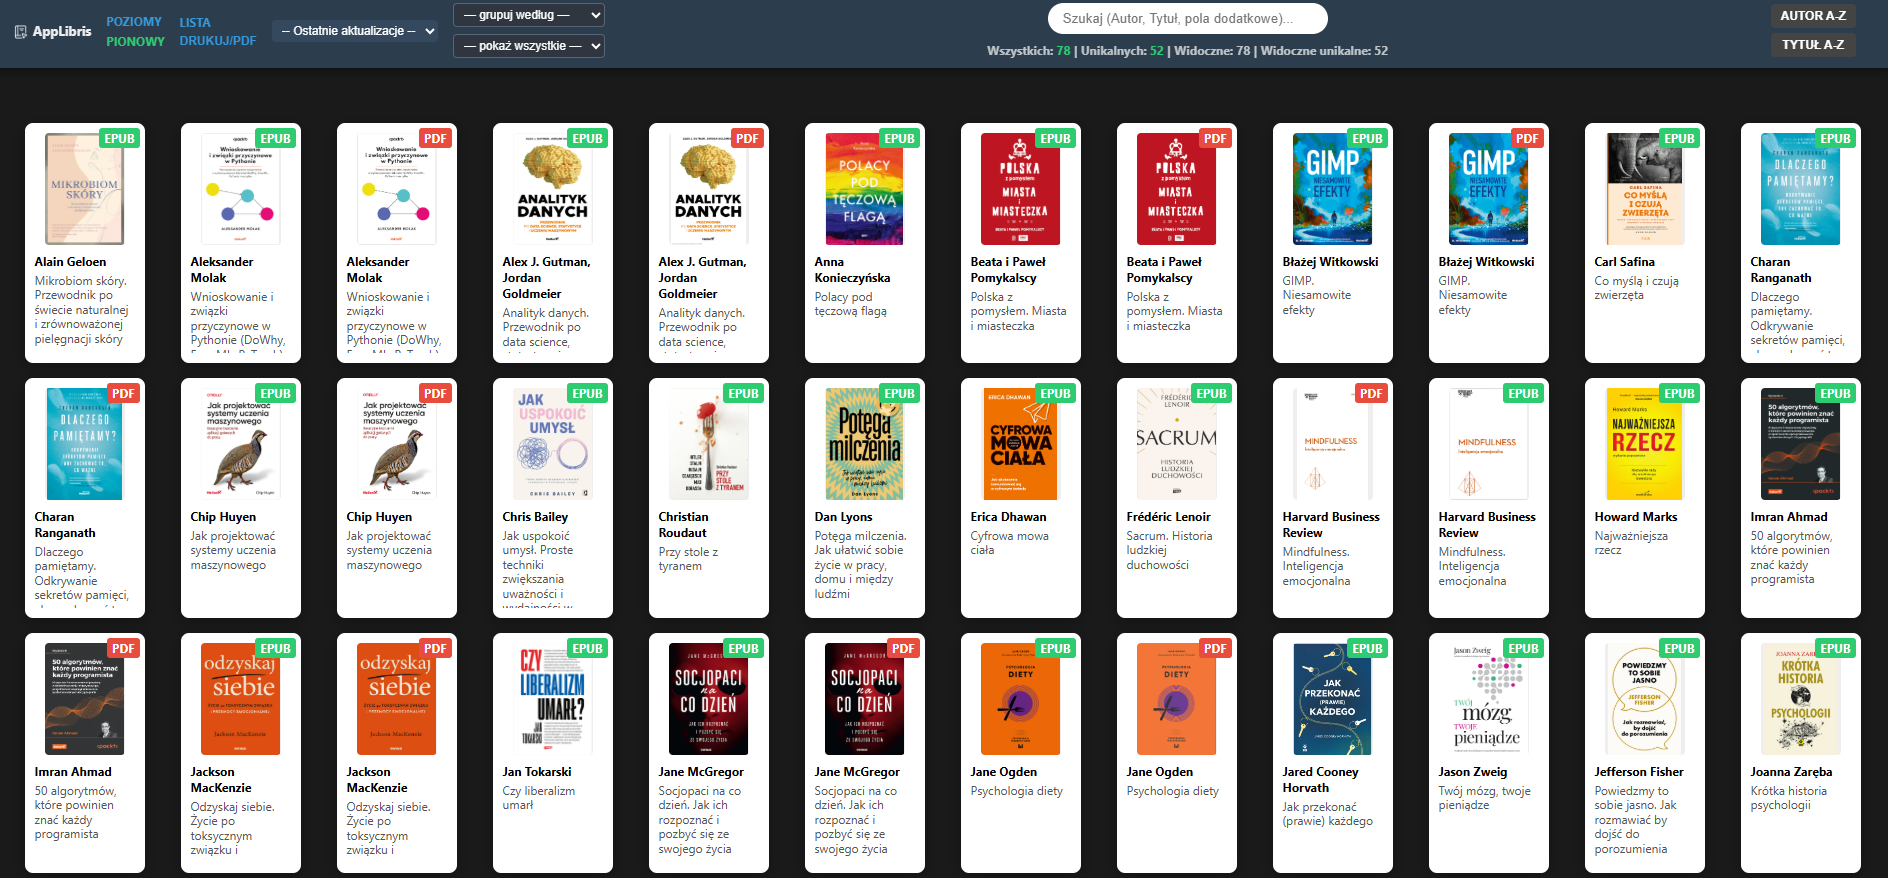Image resolution: width=1888 pixels, height=878 pixels.
Task: Open the pokaż wszystkie dropdown
Action: point(529,46)
